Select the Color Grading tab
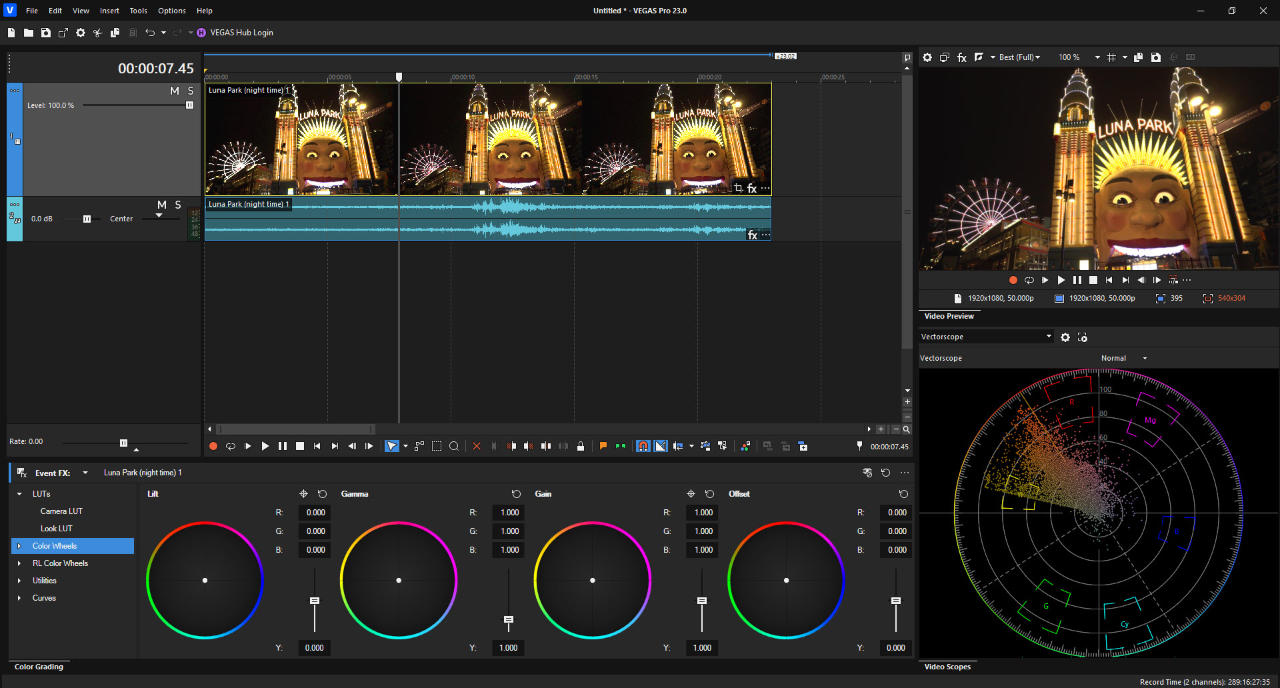 (38, 666)
